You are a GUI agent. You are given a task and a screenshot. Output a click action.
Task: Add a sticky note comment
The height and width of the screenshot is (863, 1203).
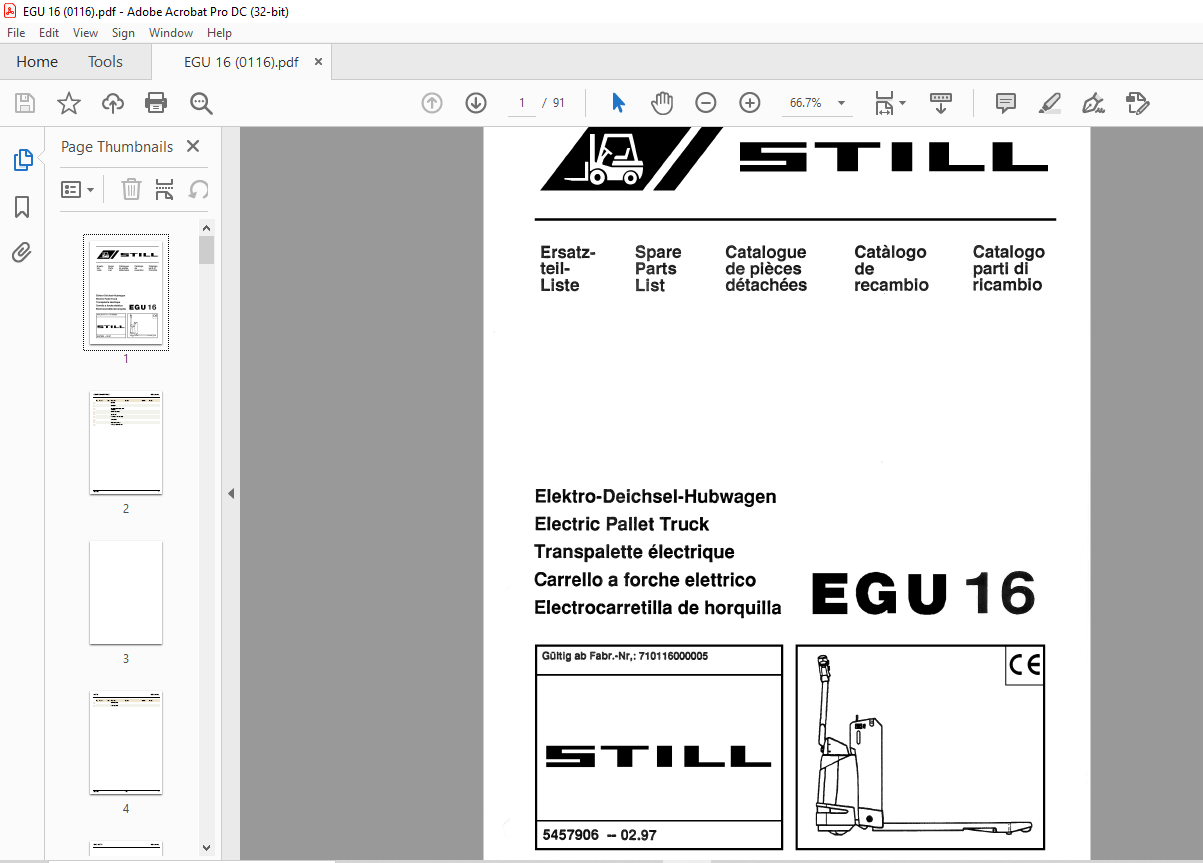point(1006,103)
